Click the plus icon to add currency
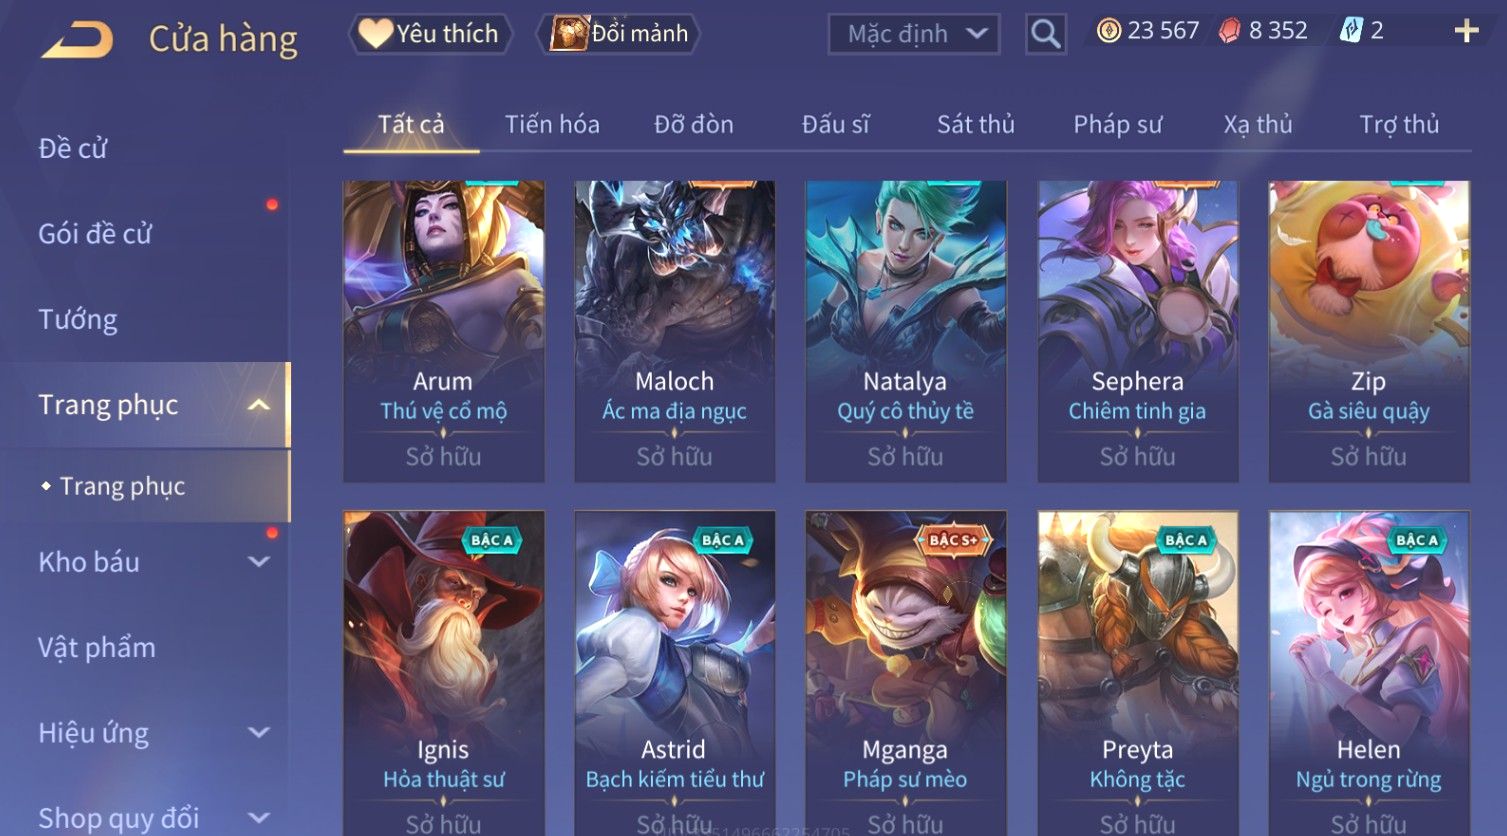 [1466, 32]
